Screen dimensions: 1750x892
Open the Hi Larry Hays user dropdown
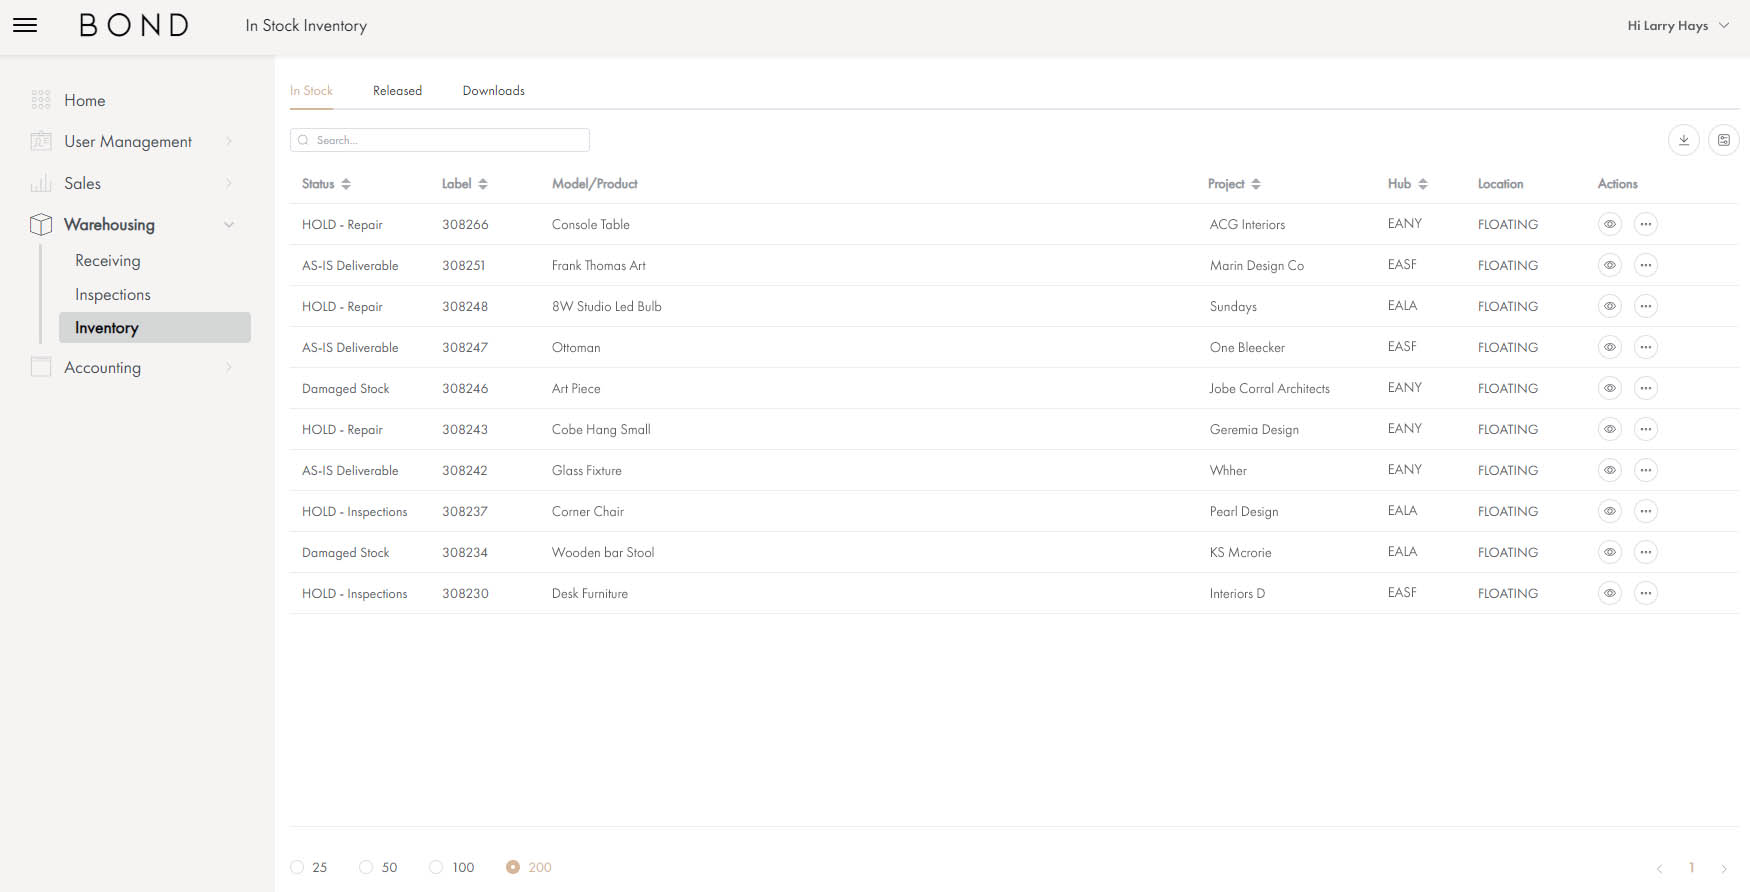(1677, 26)
